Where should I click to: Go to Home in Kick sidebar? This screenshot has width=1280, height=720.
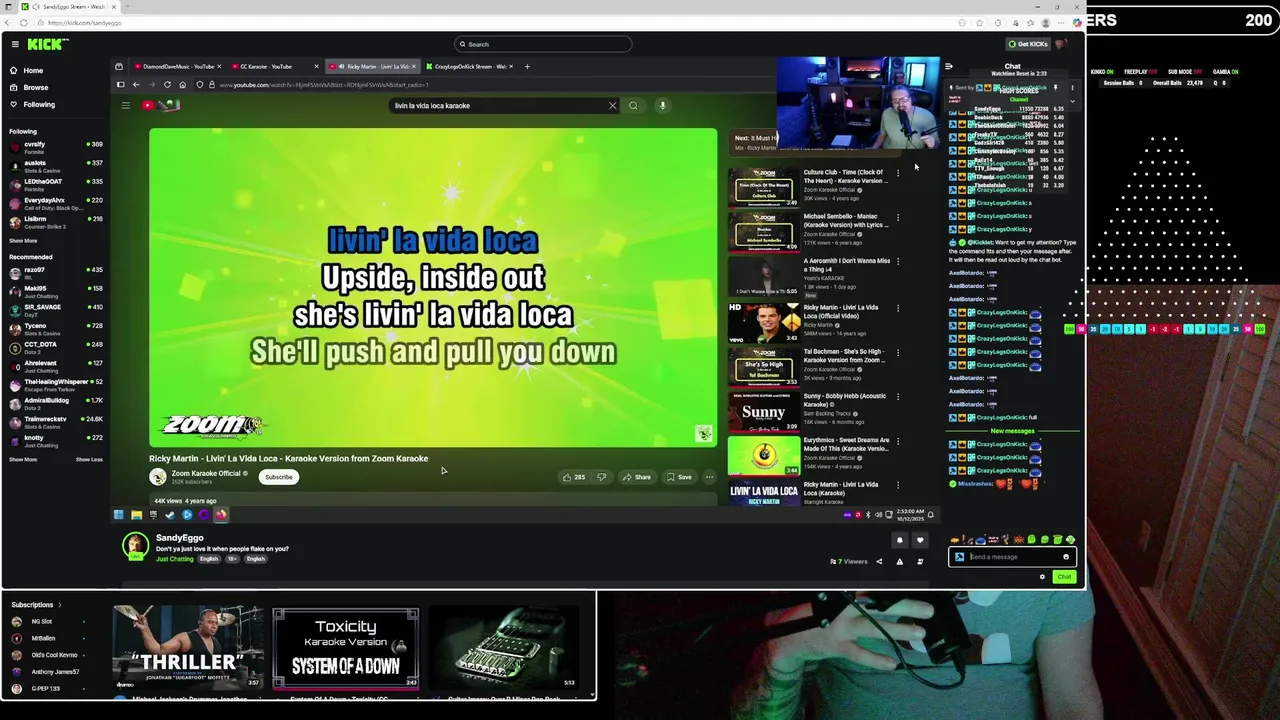pyautogui.click(x=33, y=71)
